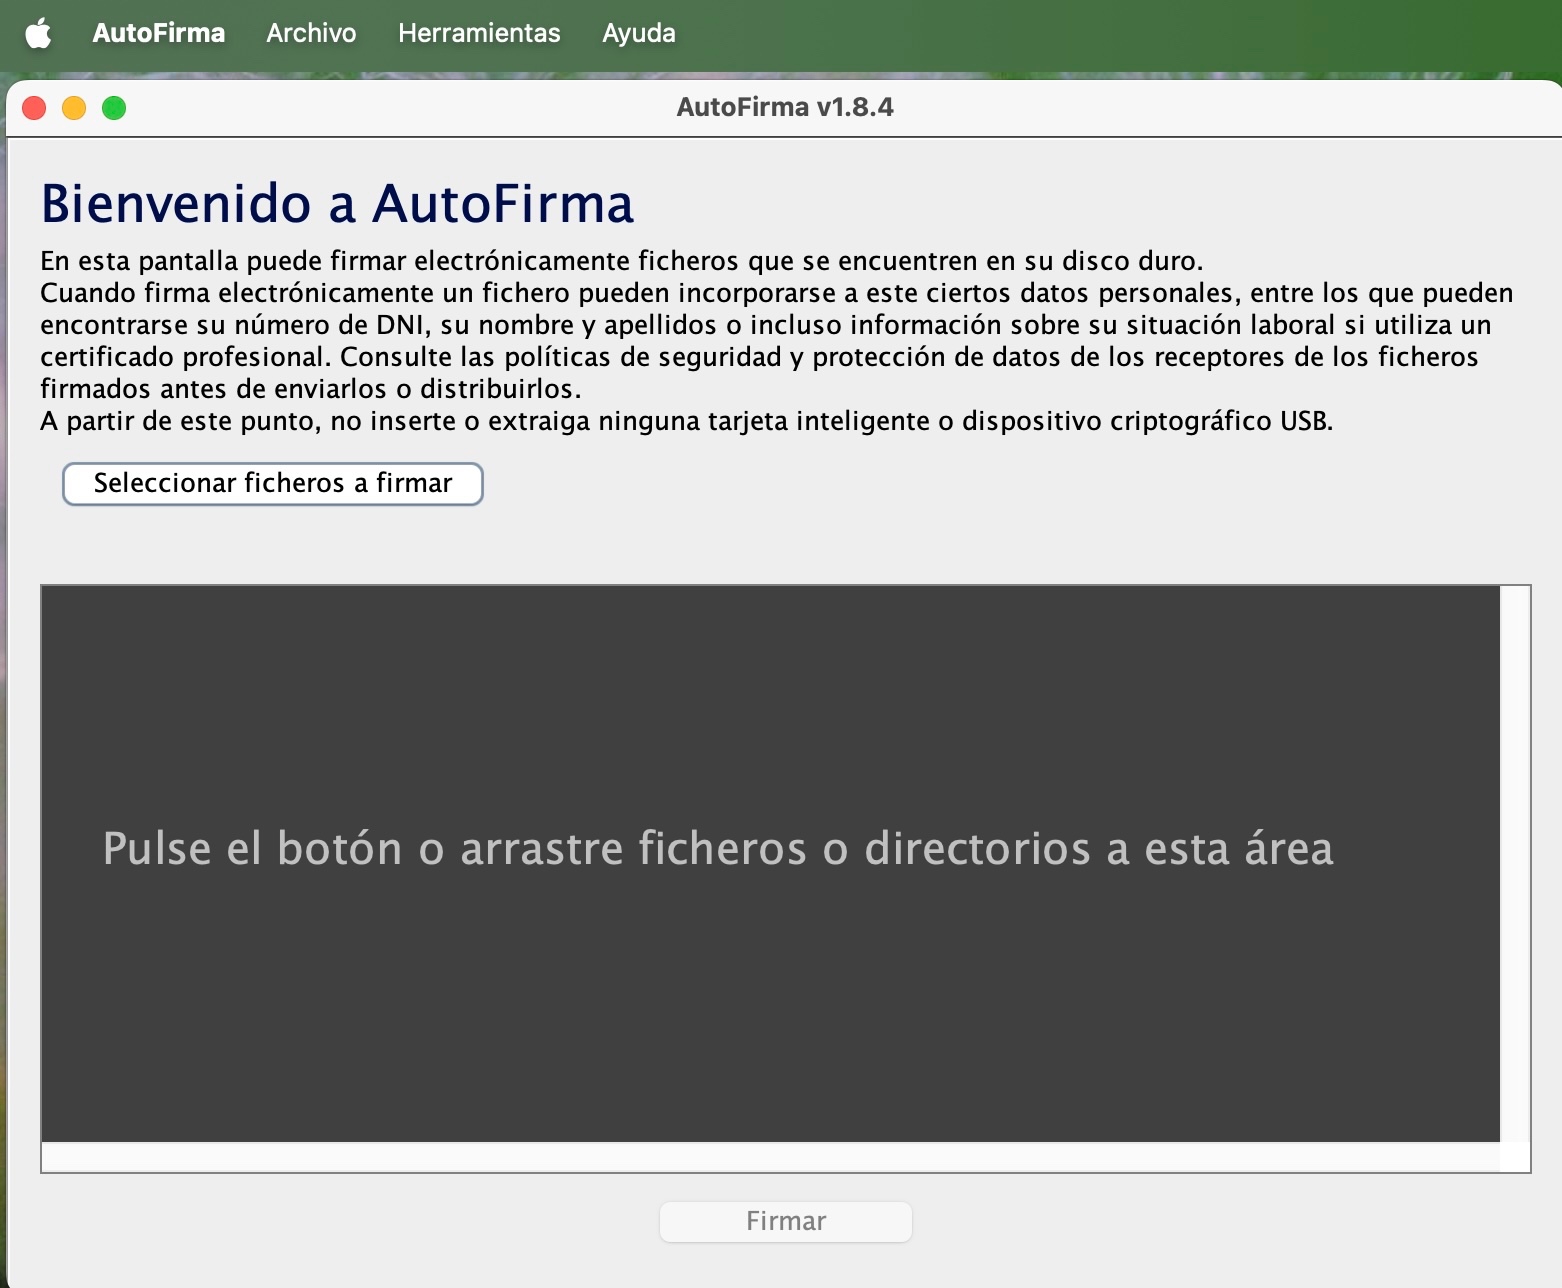Viewport: 1562px width, 1288px height.
Task: Click Seleccionar ficheros a firmar button
Action: click(273, 484)
